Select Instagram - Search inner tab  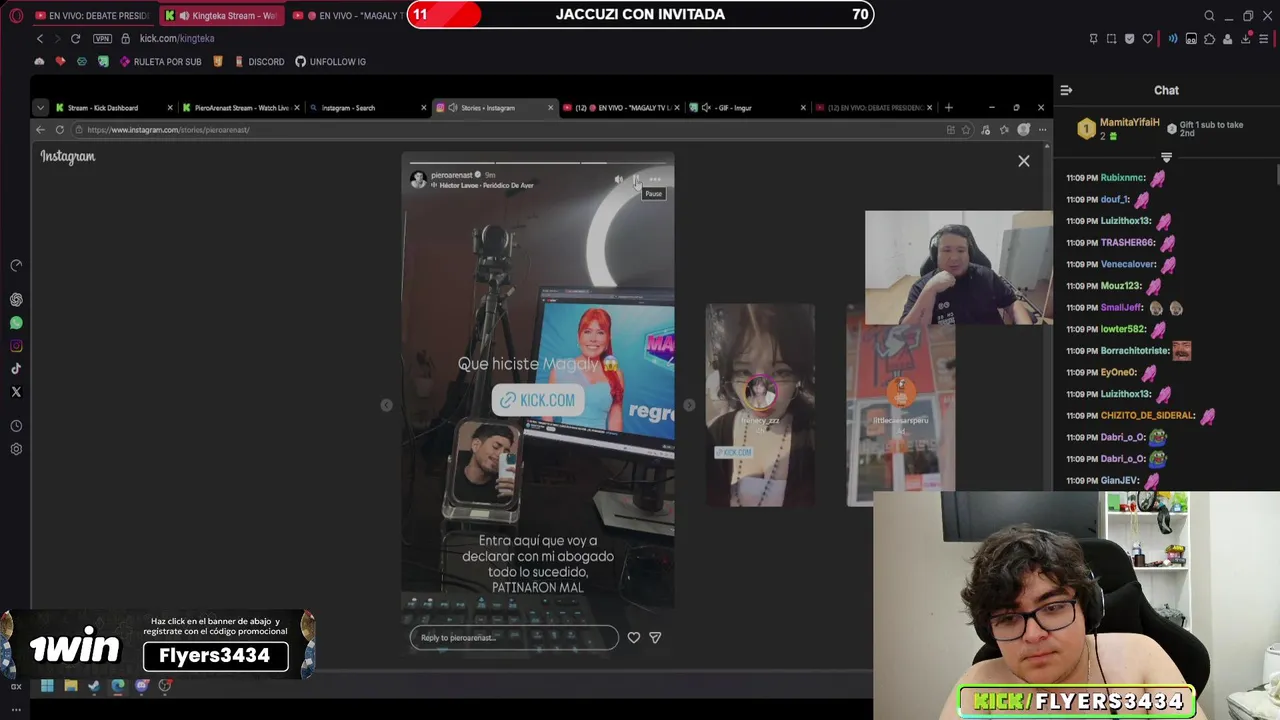367,108
